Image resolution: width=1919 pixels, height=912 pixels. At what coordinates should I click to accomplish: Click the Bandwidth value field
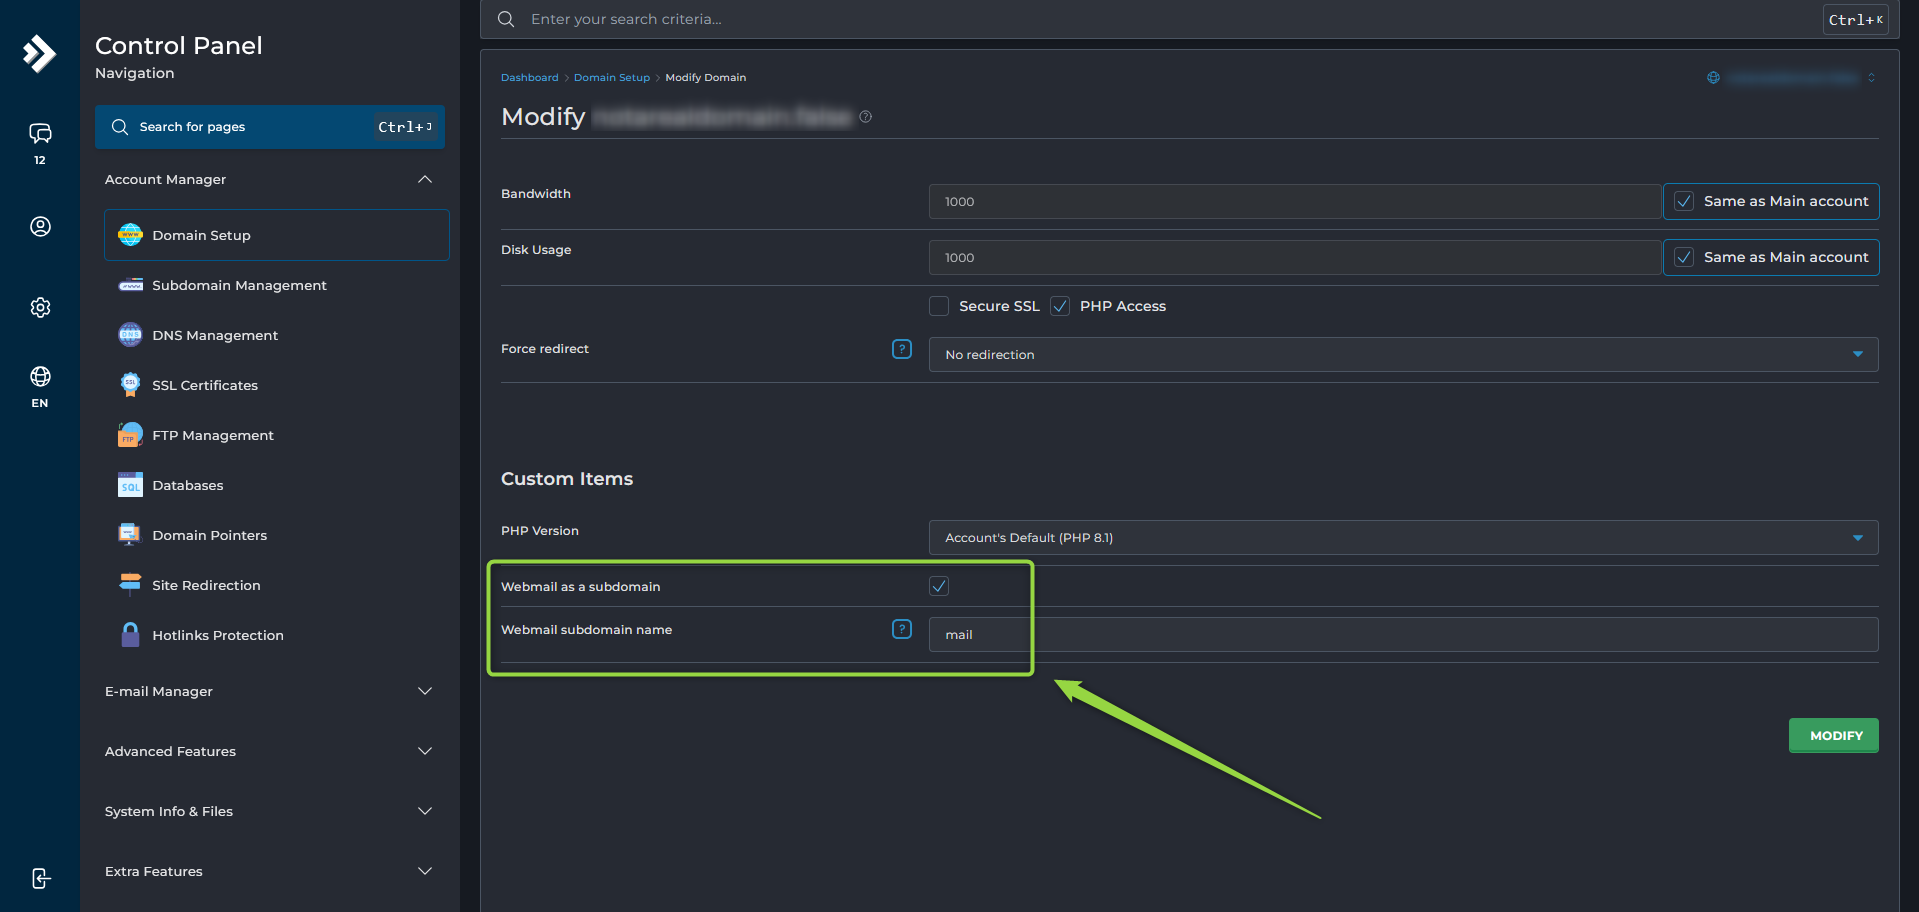1295,201
